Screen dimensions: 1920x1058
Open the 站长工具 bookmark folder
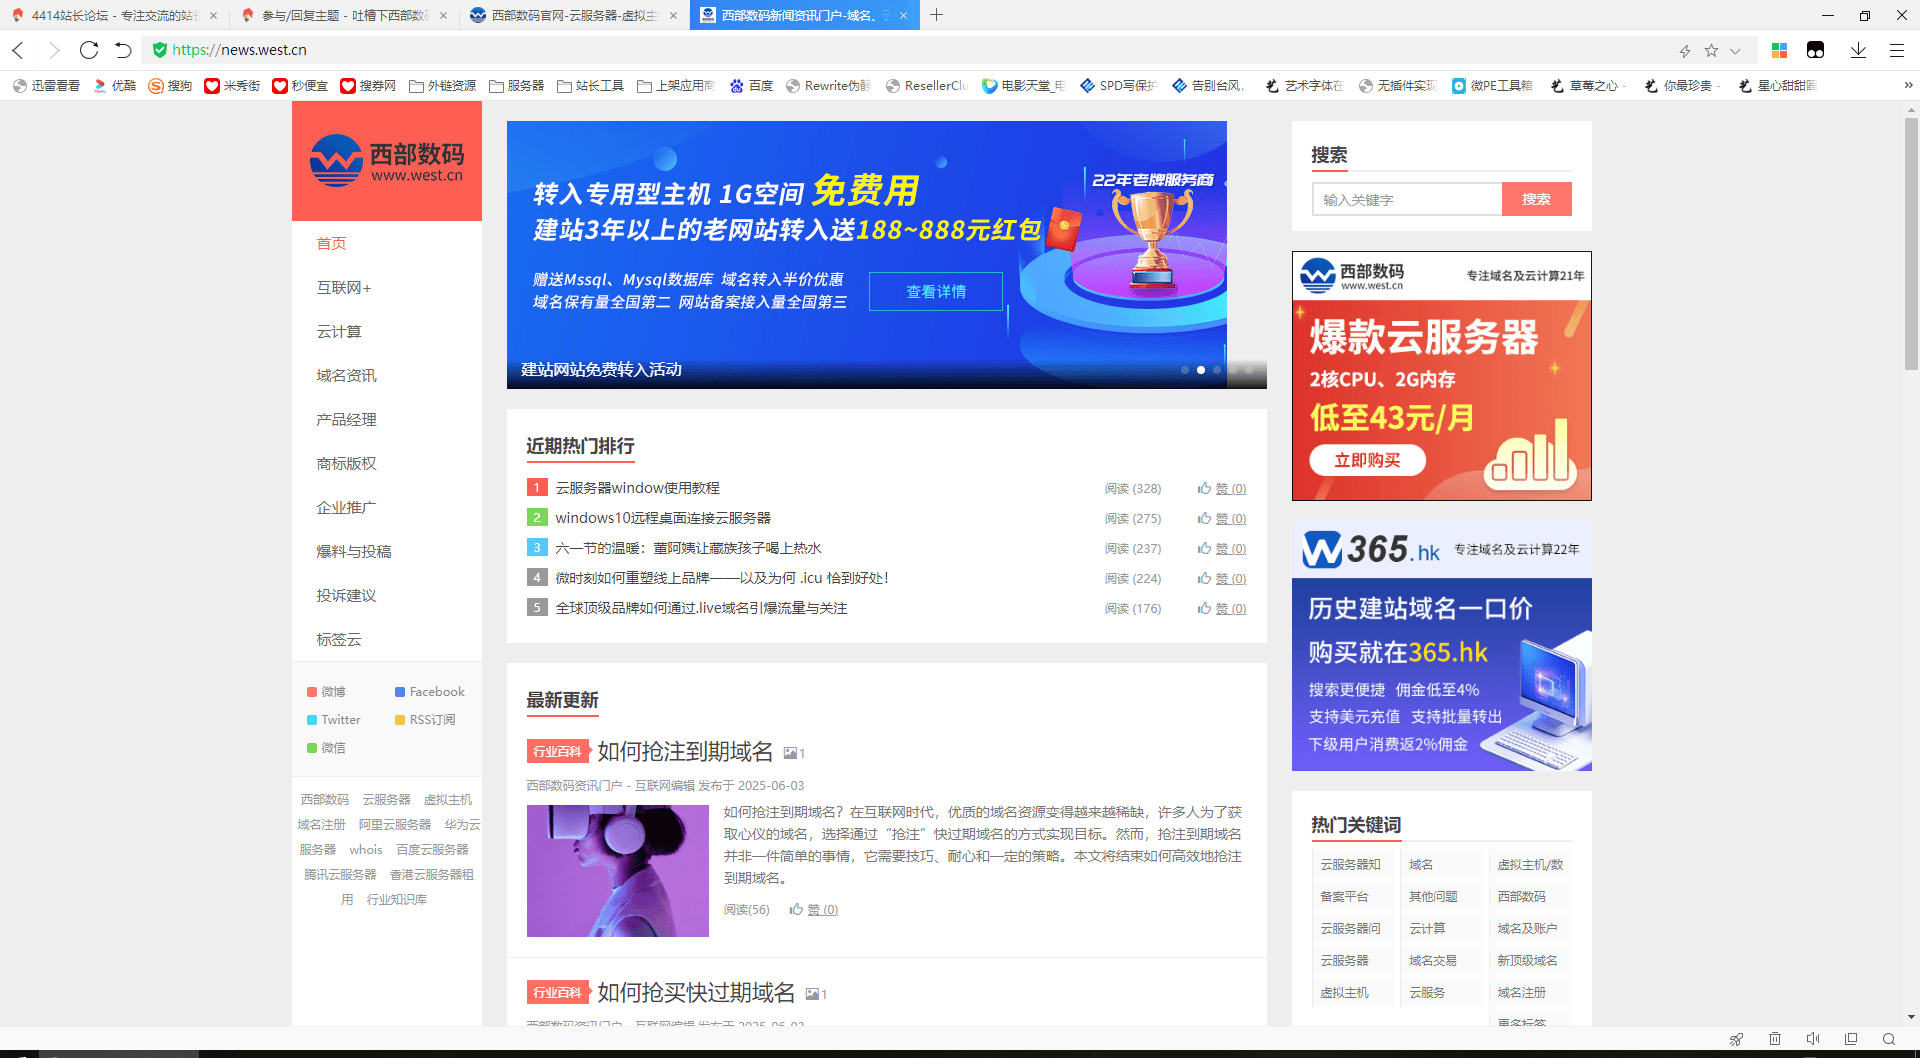point(590,86)
